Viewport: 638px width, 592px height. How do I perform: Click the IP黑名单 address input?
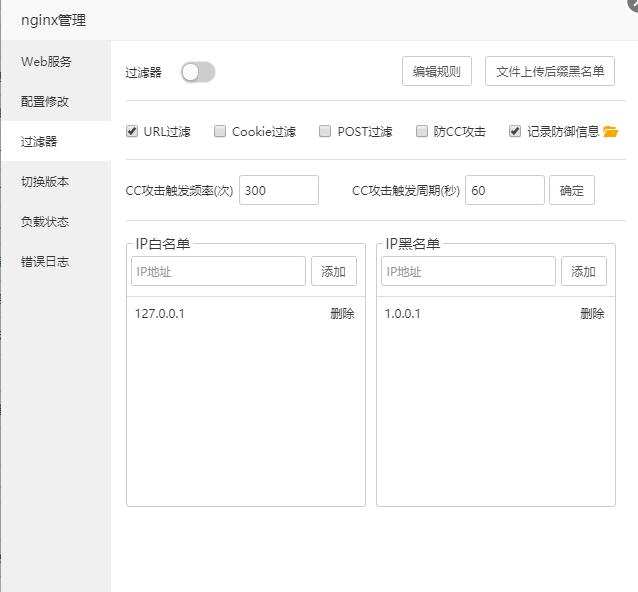click(468, 271)
